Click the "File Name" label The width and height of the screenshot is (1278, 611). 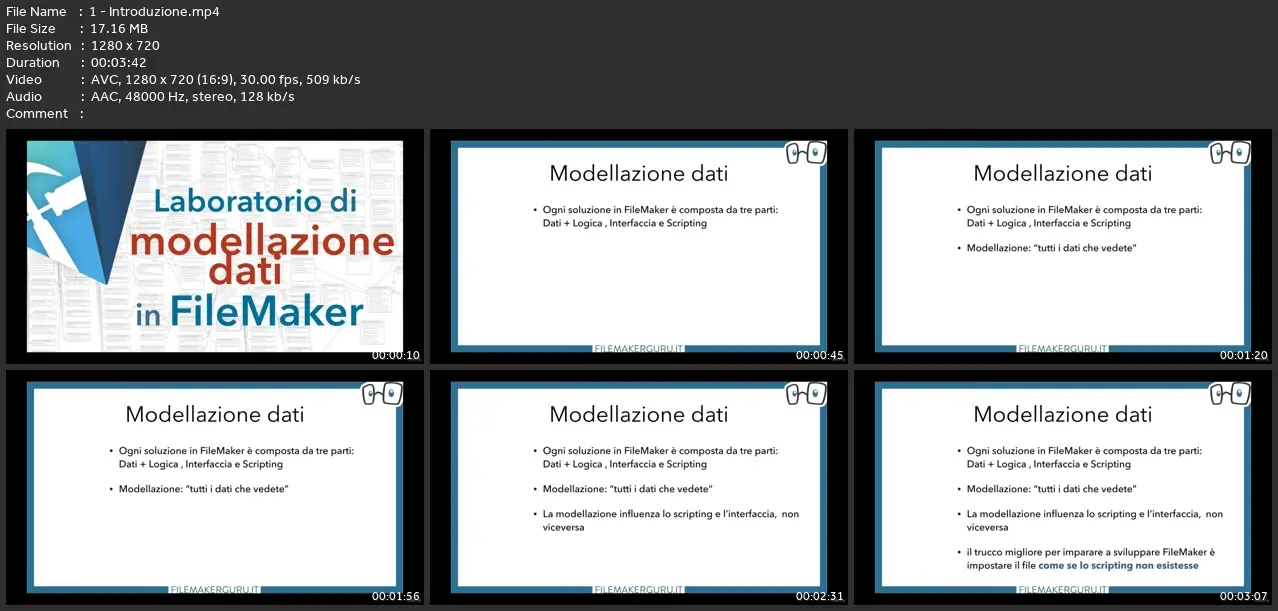(x=36, y=12)
